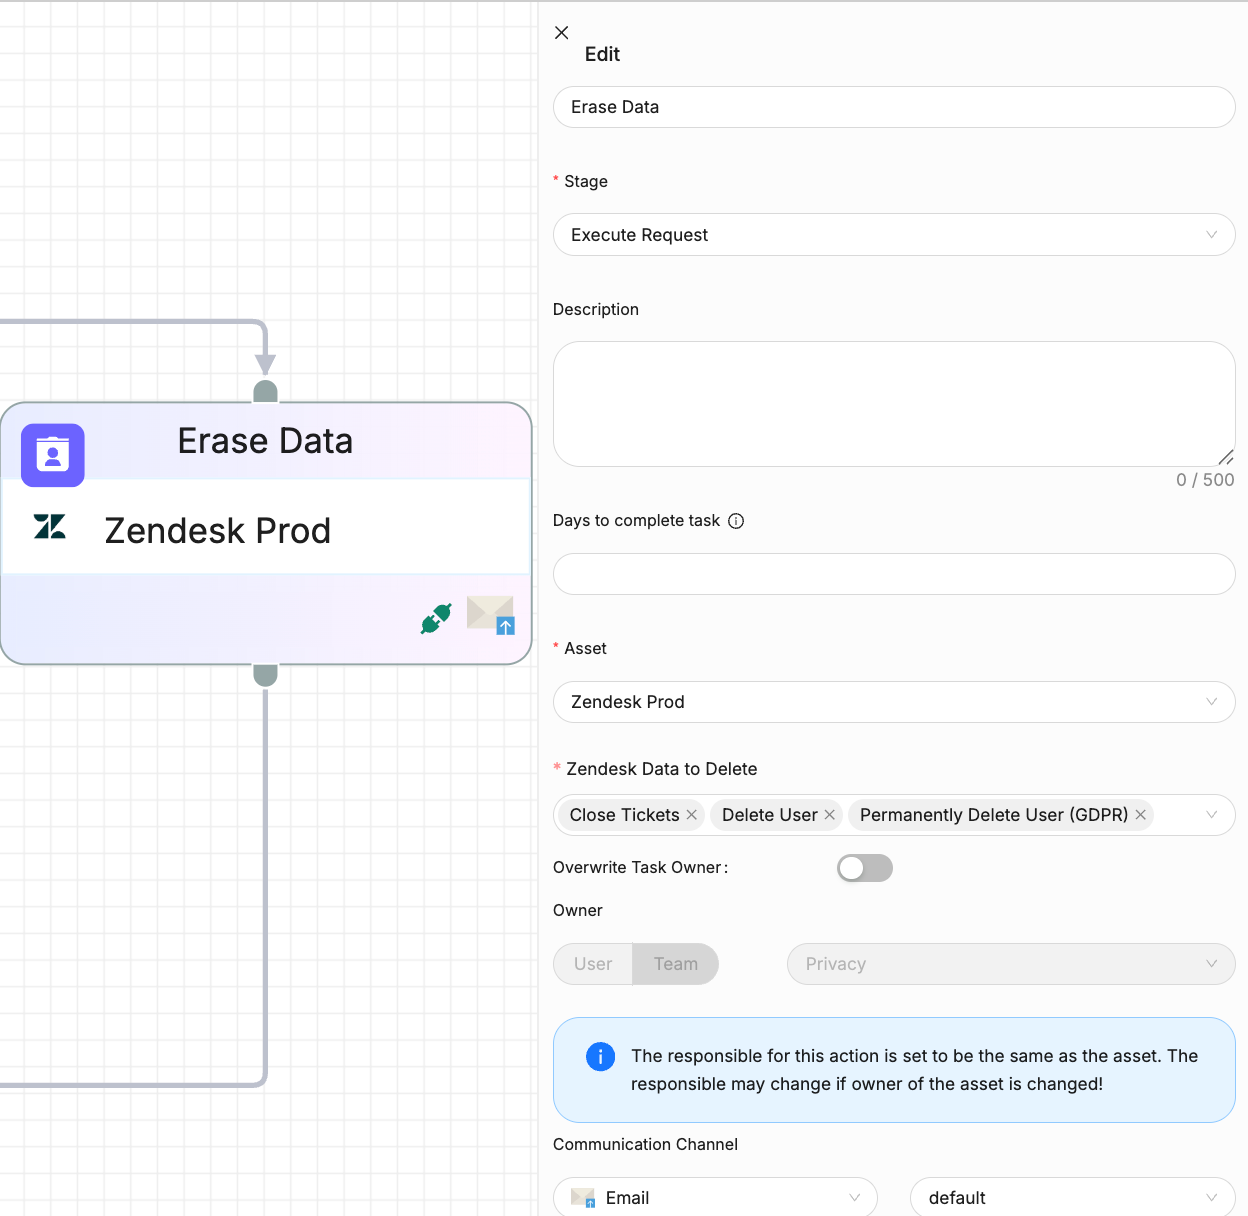Click the Zendesk logo in the node
The image size is (1248, 1216).
(x=50, y=527)
